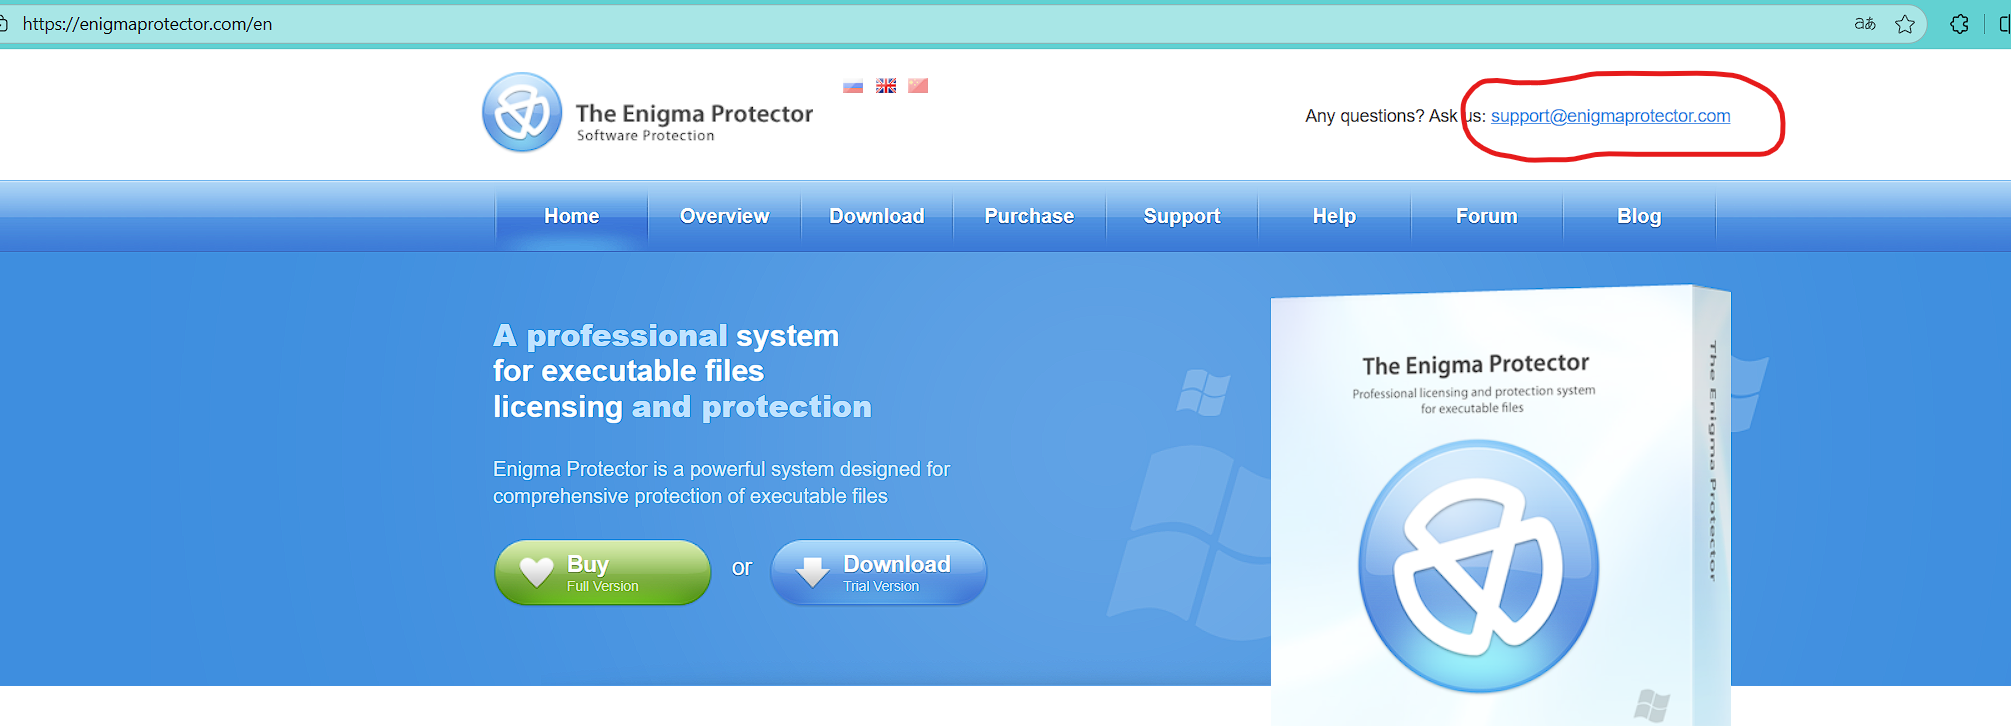Go to the Overview menu item
2011x726 pixels.
pyautogui.click(x=725, y=216)
